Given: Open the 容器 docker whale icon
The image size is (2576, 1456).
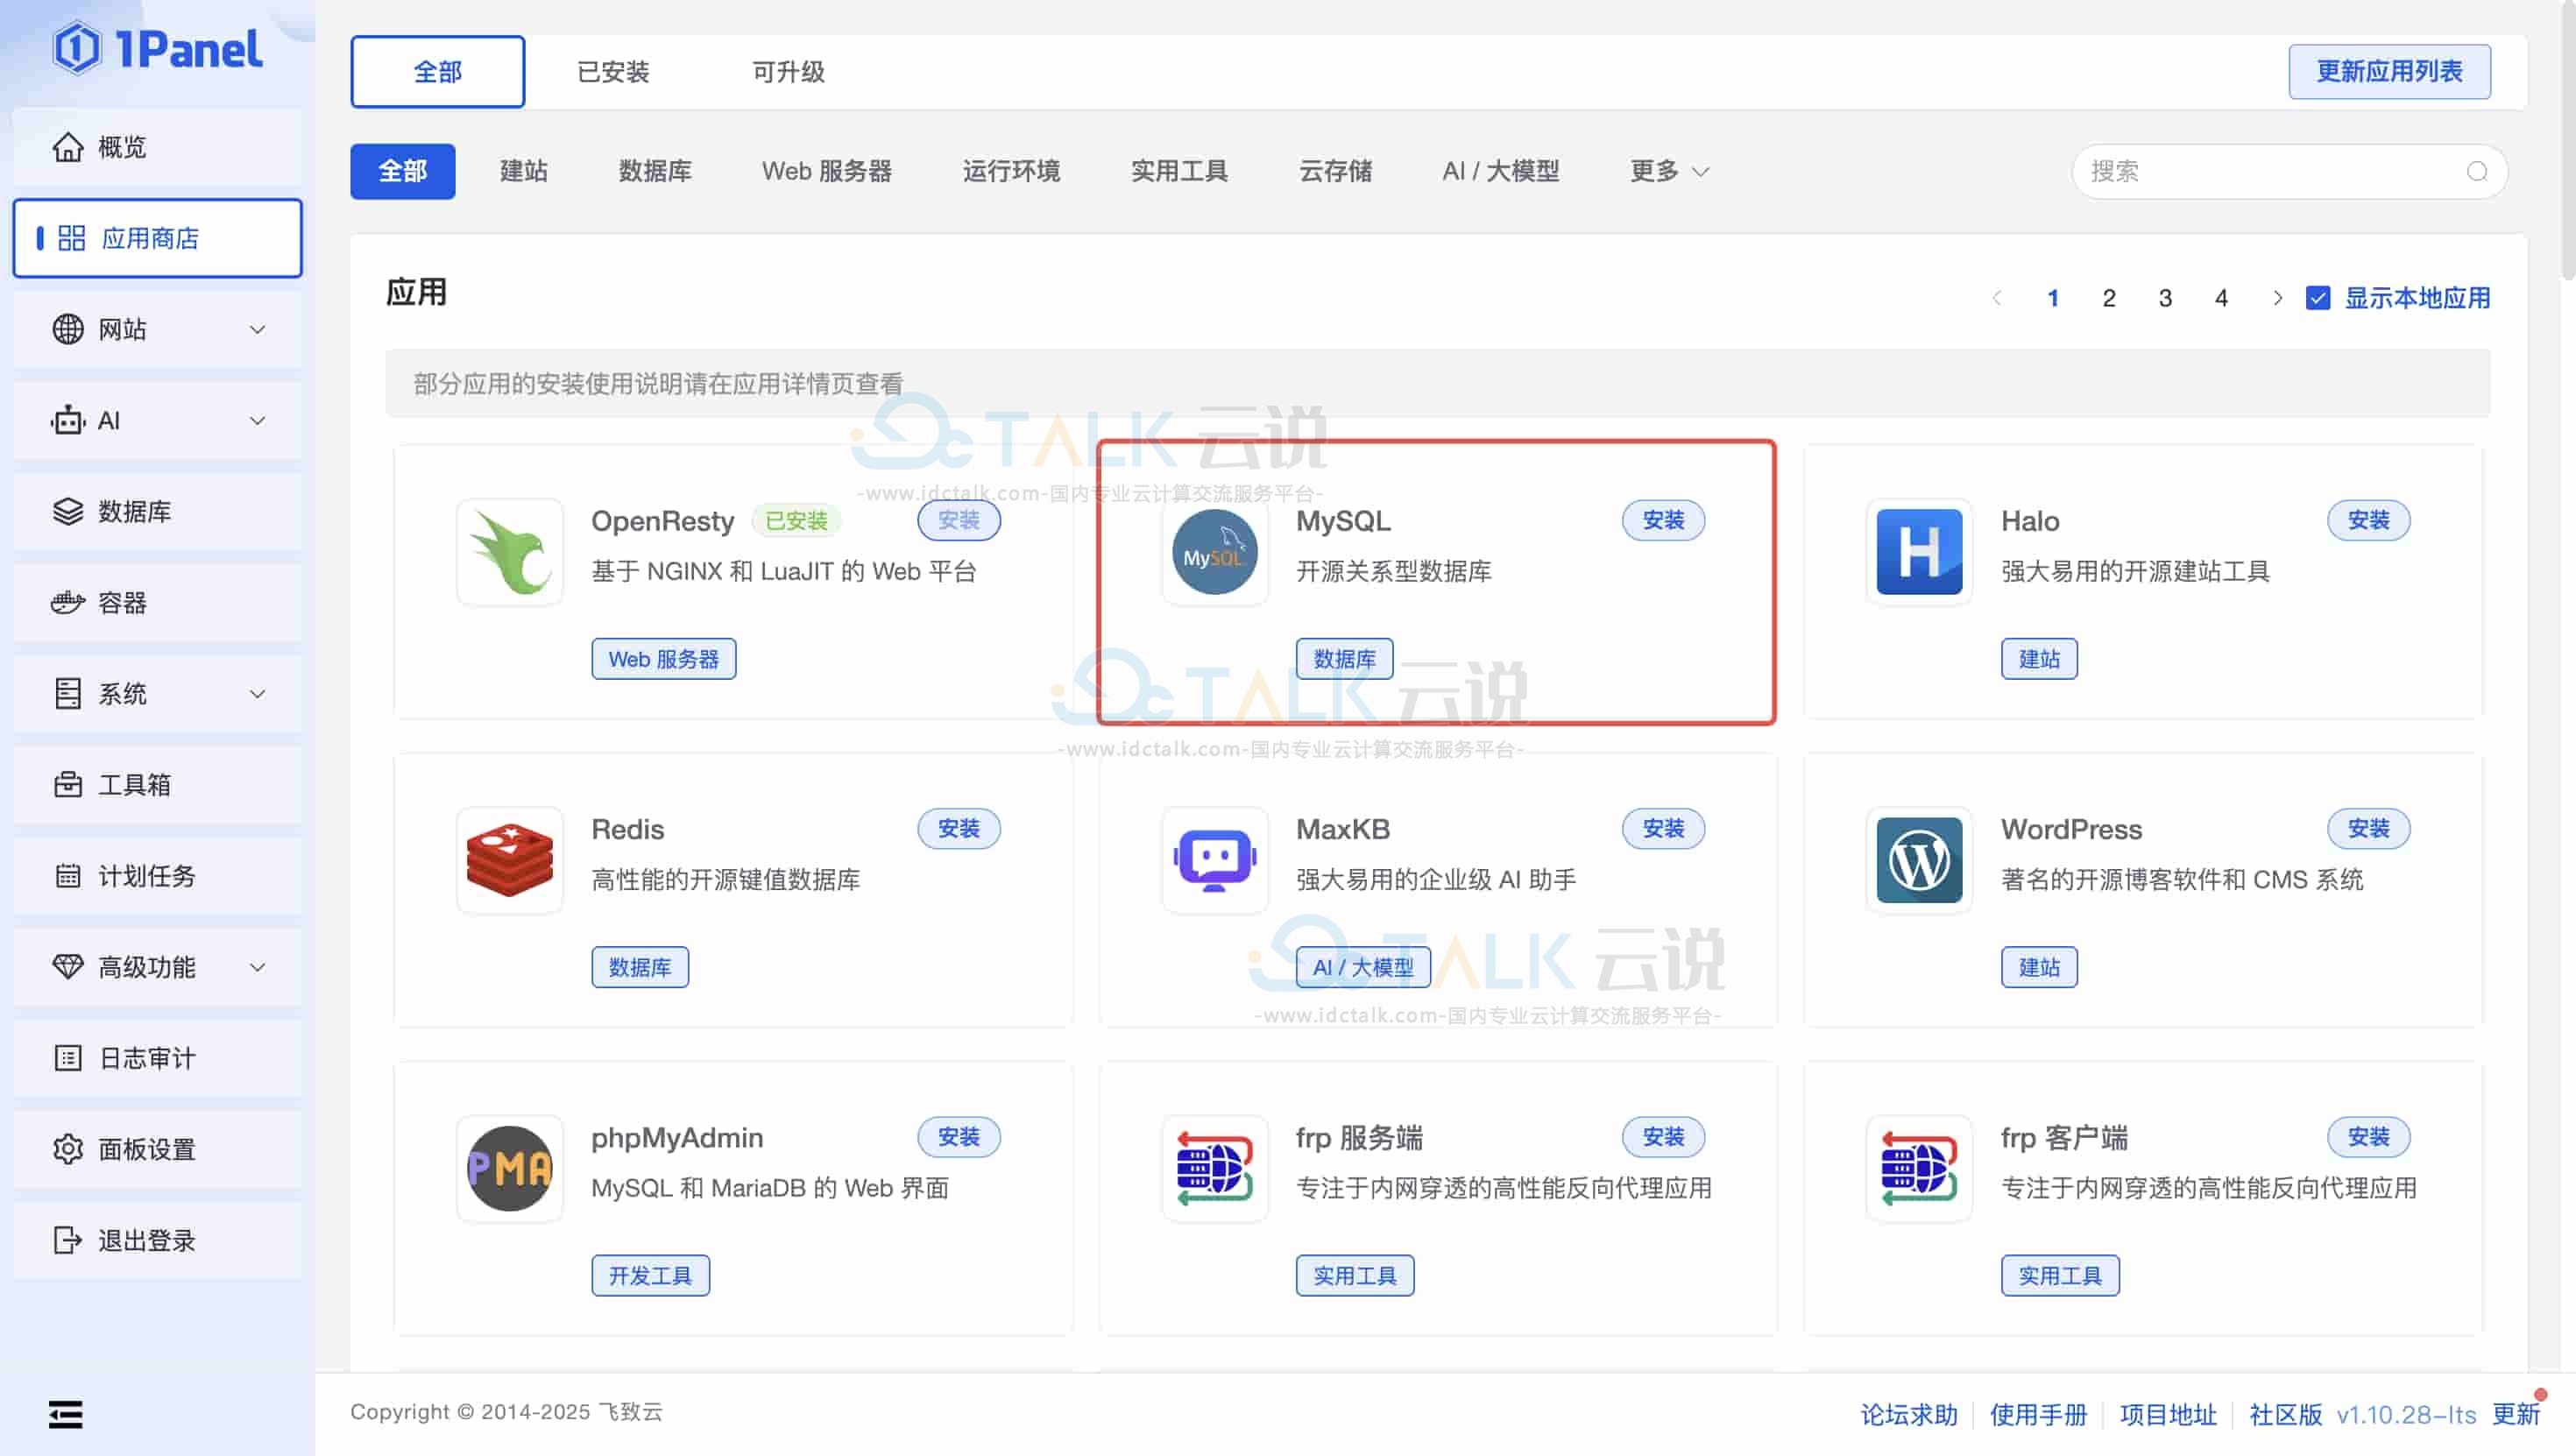Looking at the screenshot, I should tap(68, 602).
